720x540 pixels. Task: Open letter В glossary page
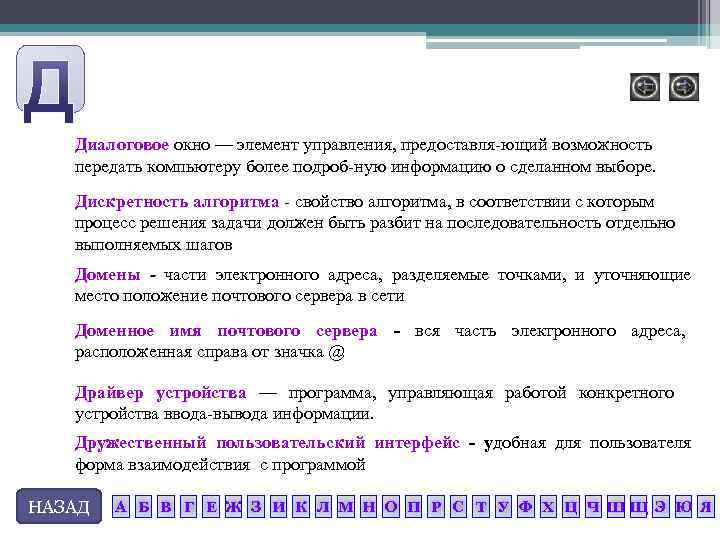[x=166, y=507]
